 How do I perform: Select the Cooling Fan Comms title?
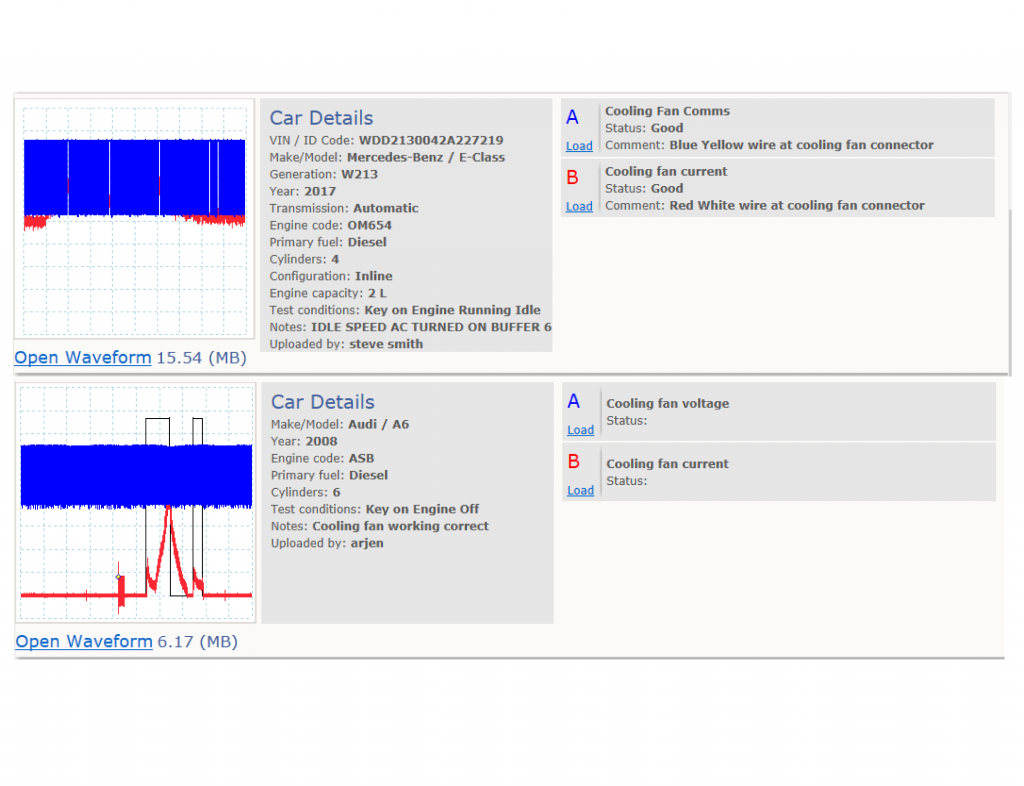pos(667,111)
